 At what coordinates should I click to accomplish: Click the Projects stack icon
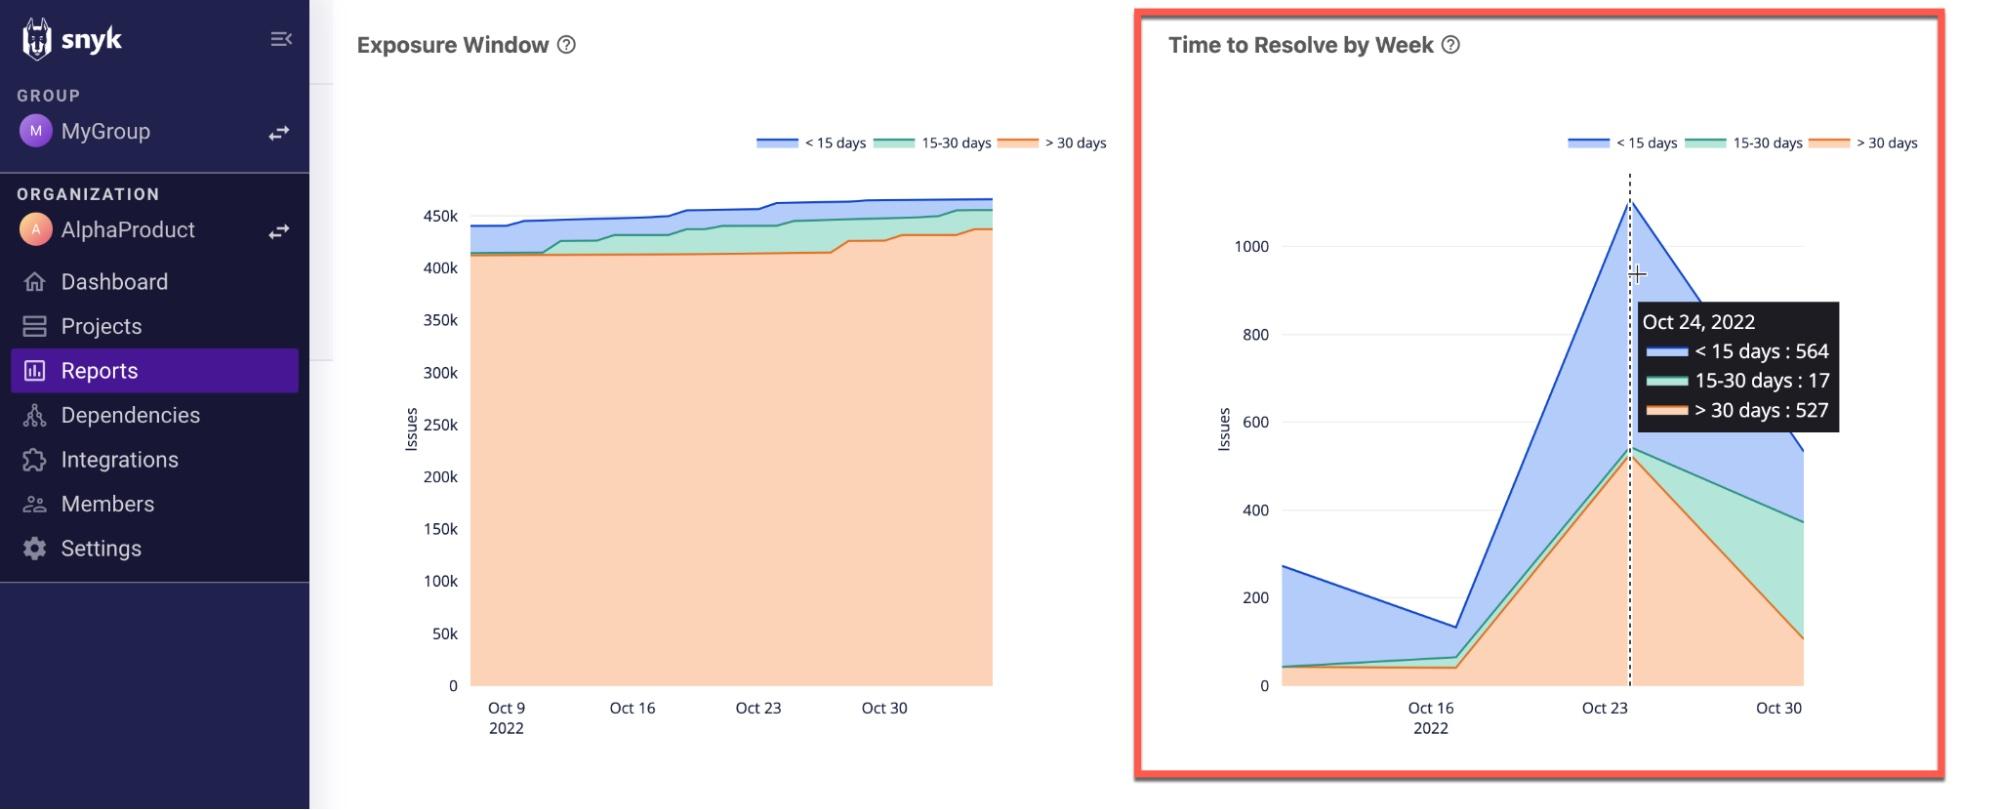coord(35,326)
